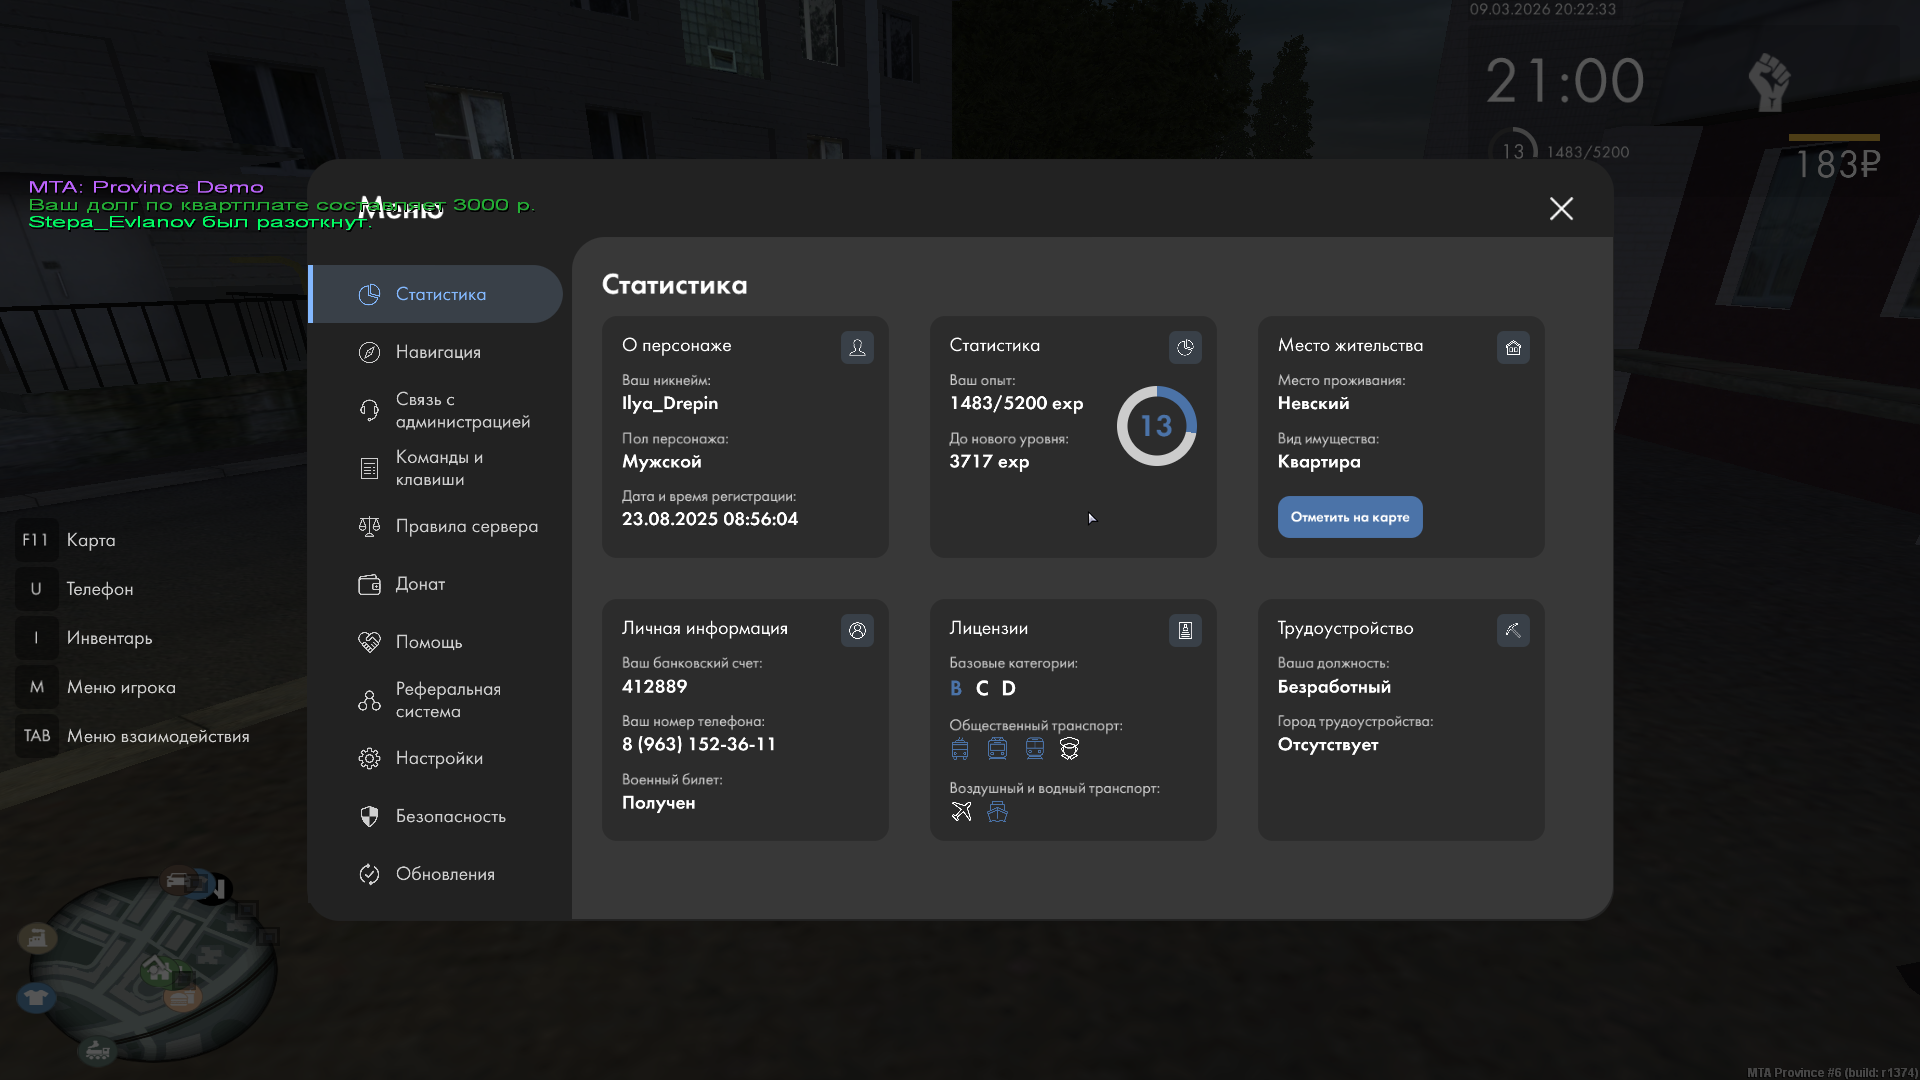Go to the Донат section

pos(420,584)
